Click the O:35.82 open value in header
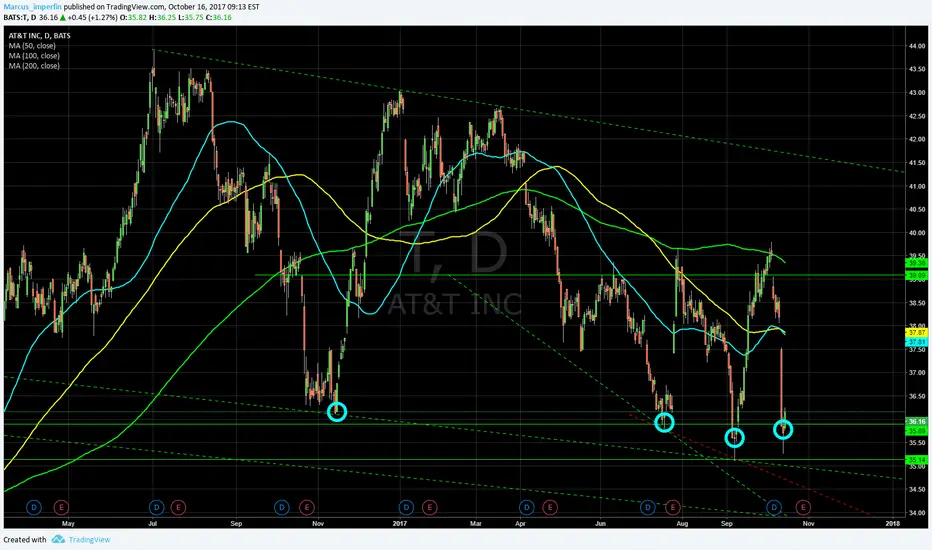 (x=133, y=17)
